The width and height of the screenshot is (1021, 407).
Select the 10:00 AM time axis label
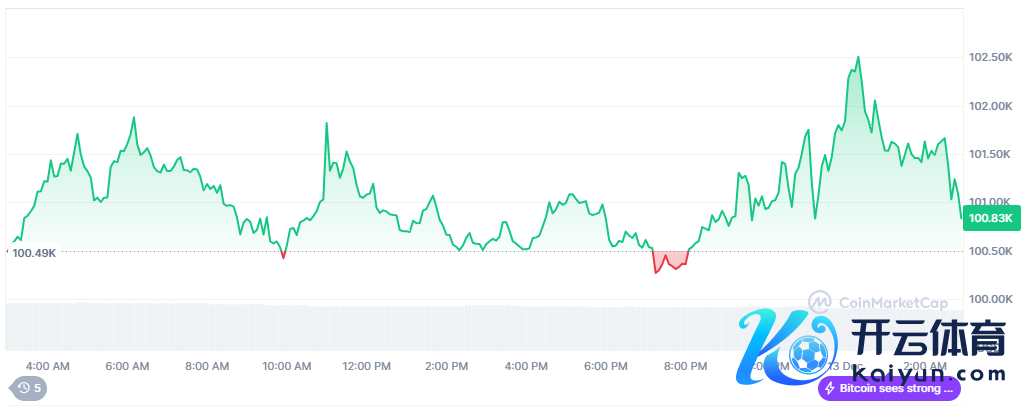[x=287, y=366]
